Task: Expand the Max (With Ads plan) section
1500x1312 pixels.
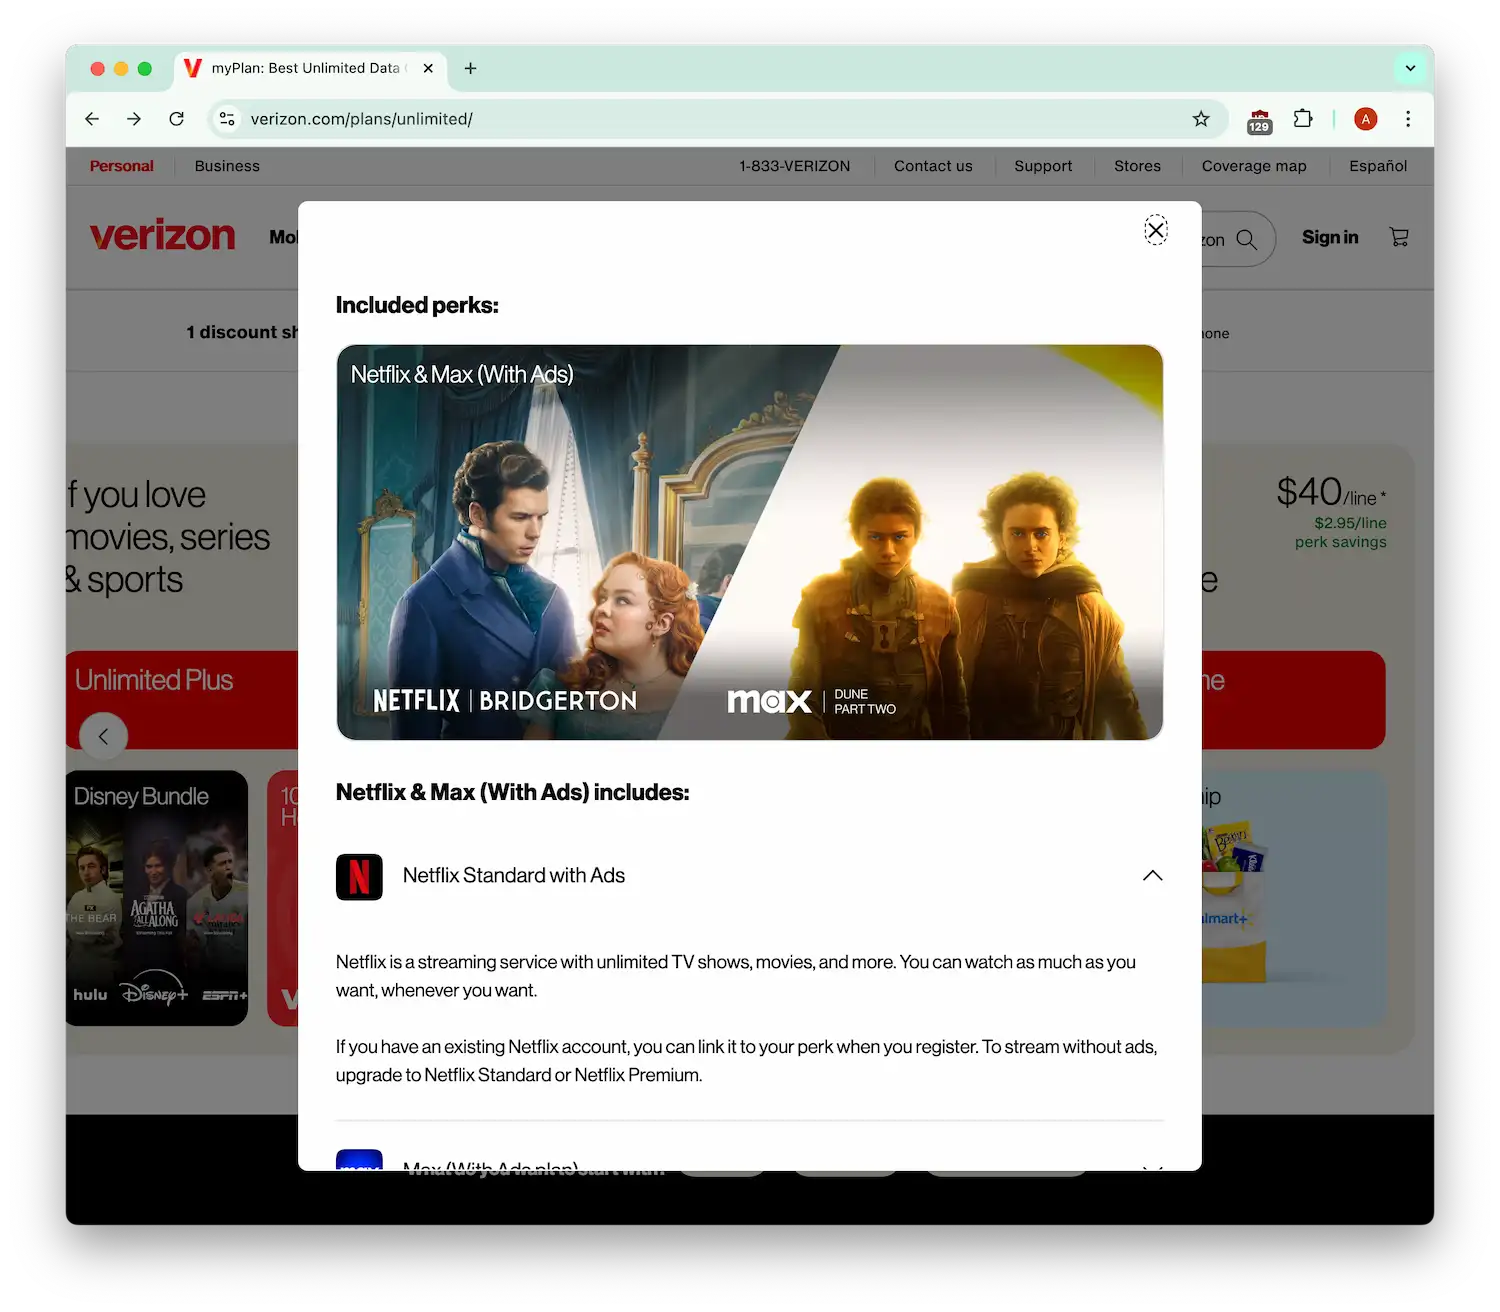Action: pyautogui.click(x=1152, y=1165)
